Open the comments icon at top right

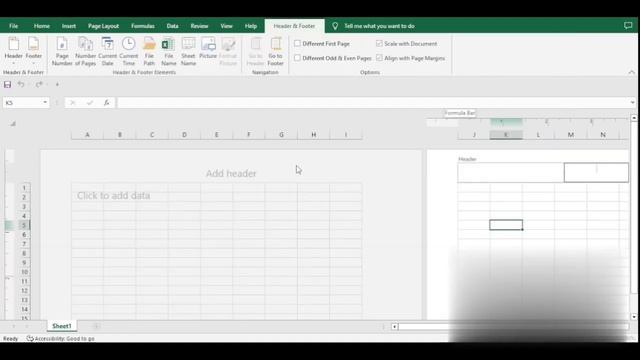(628, 26)
